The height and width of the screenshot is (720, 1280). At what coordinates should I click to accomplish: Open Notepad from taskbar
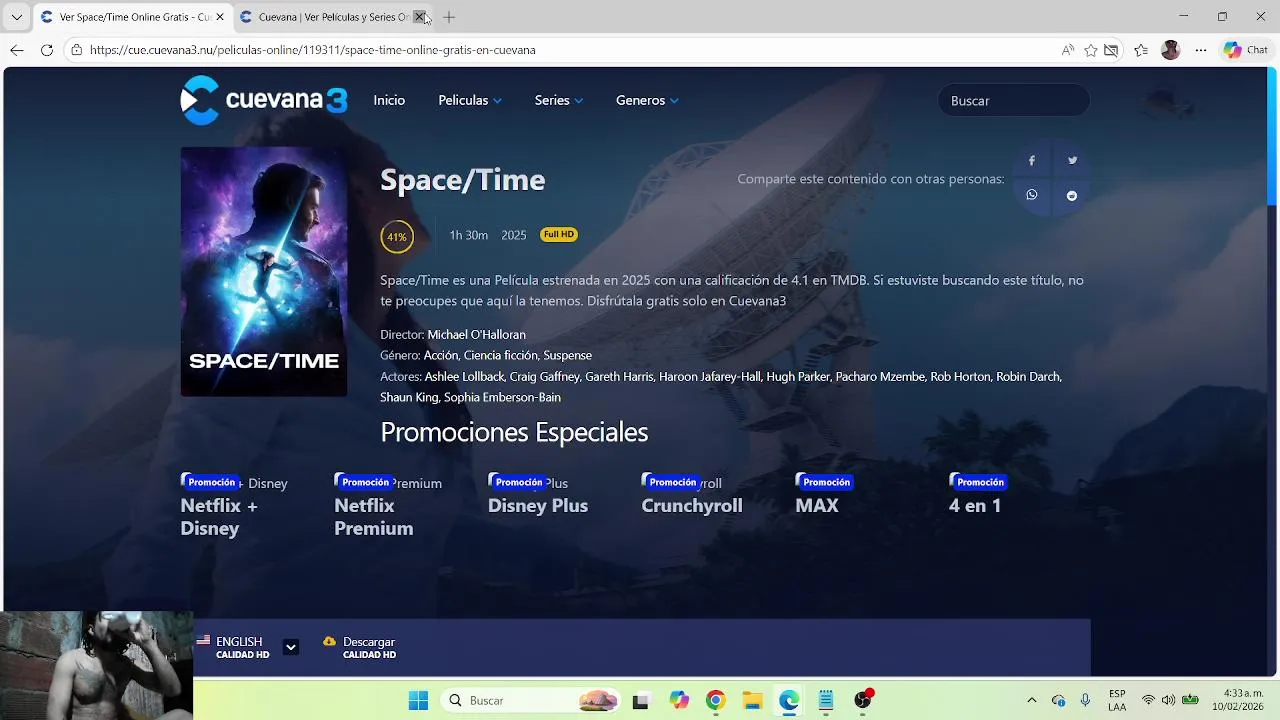click(826, 700)
